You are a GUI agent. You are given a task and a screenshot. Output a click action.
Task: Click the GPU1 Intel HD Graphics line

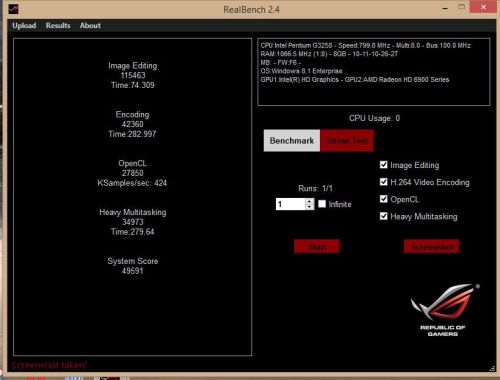point(355,80)
